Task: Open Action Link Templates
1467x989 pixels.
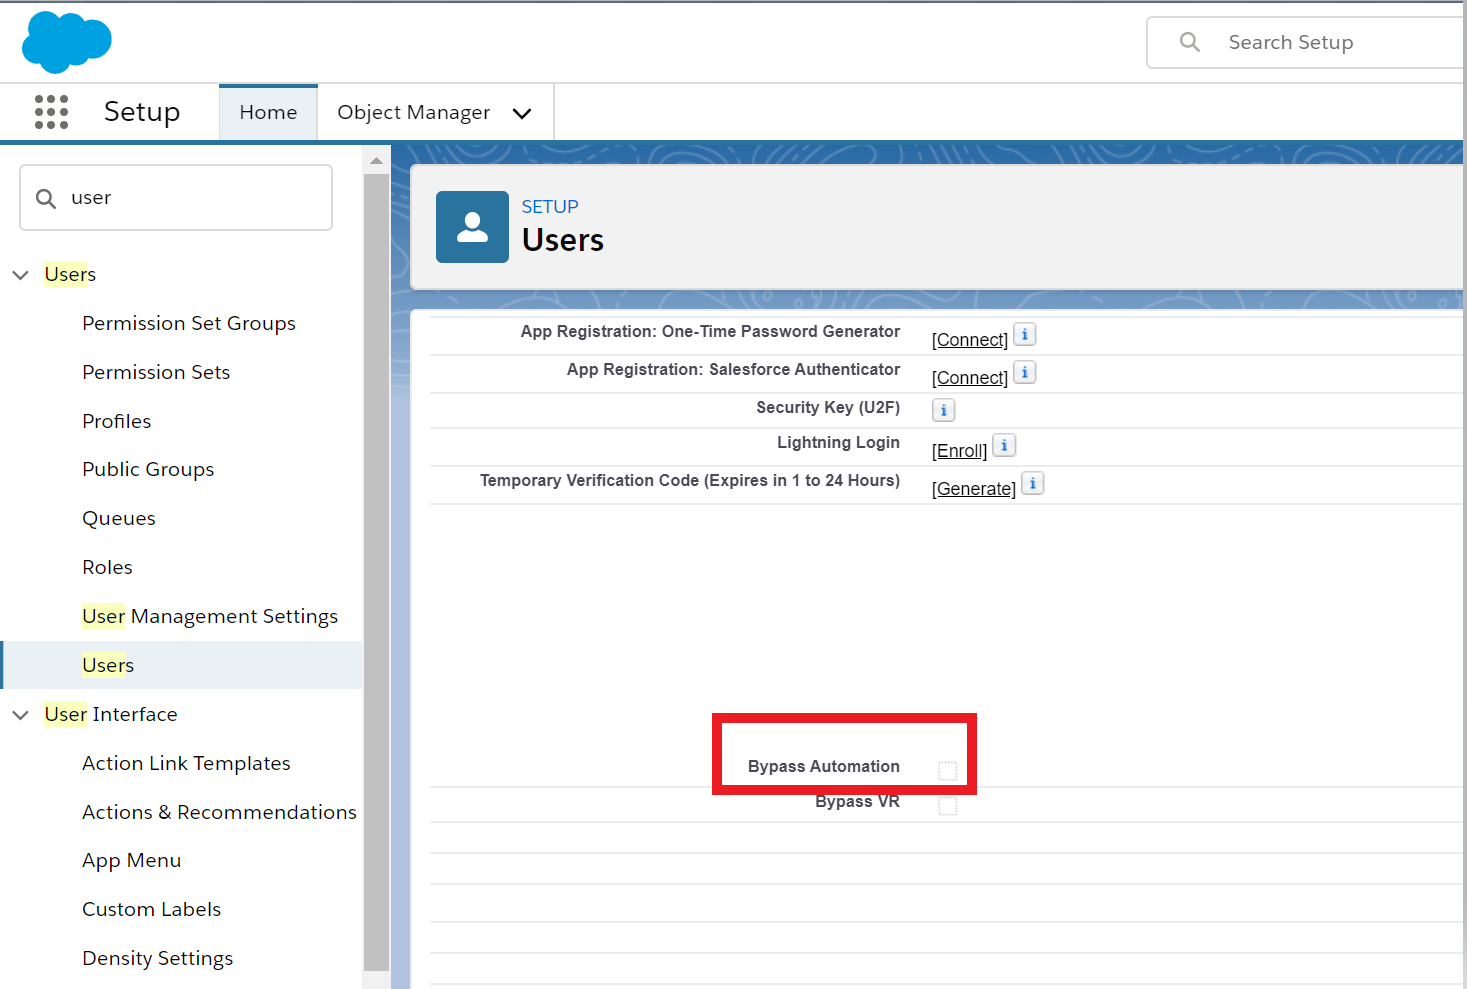Action: pos(186,763)
